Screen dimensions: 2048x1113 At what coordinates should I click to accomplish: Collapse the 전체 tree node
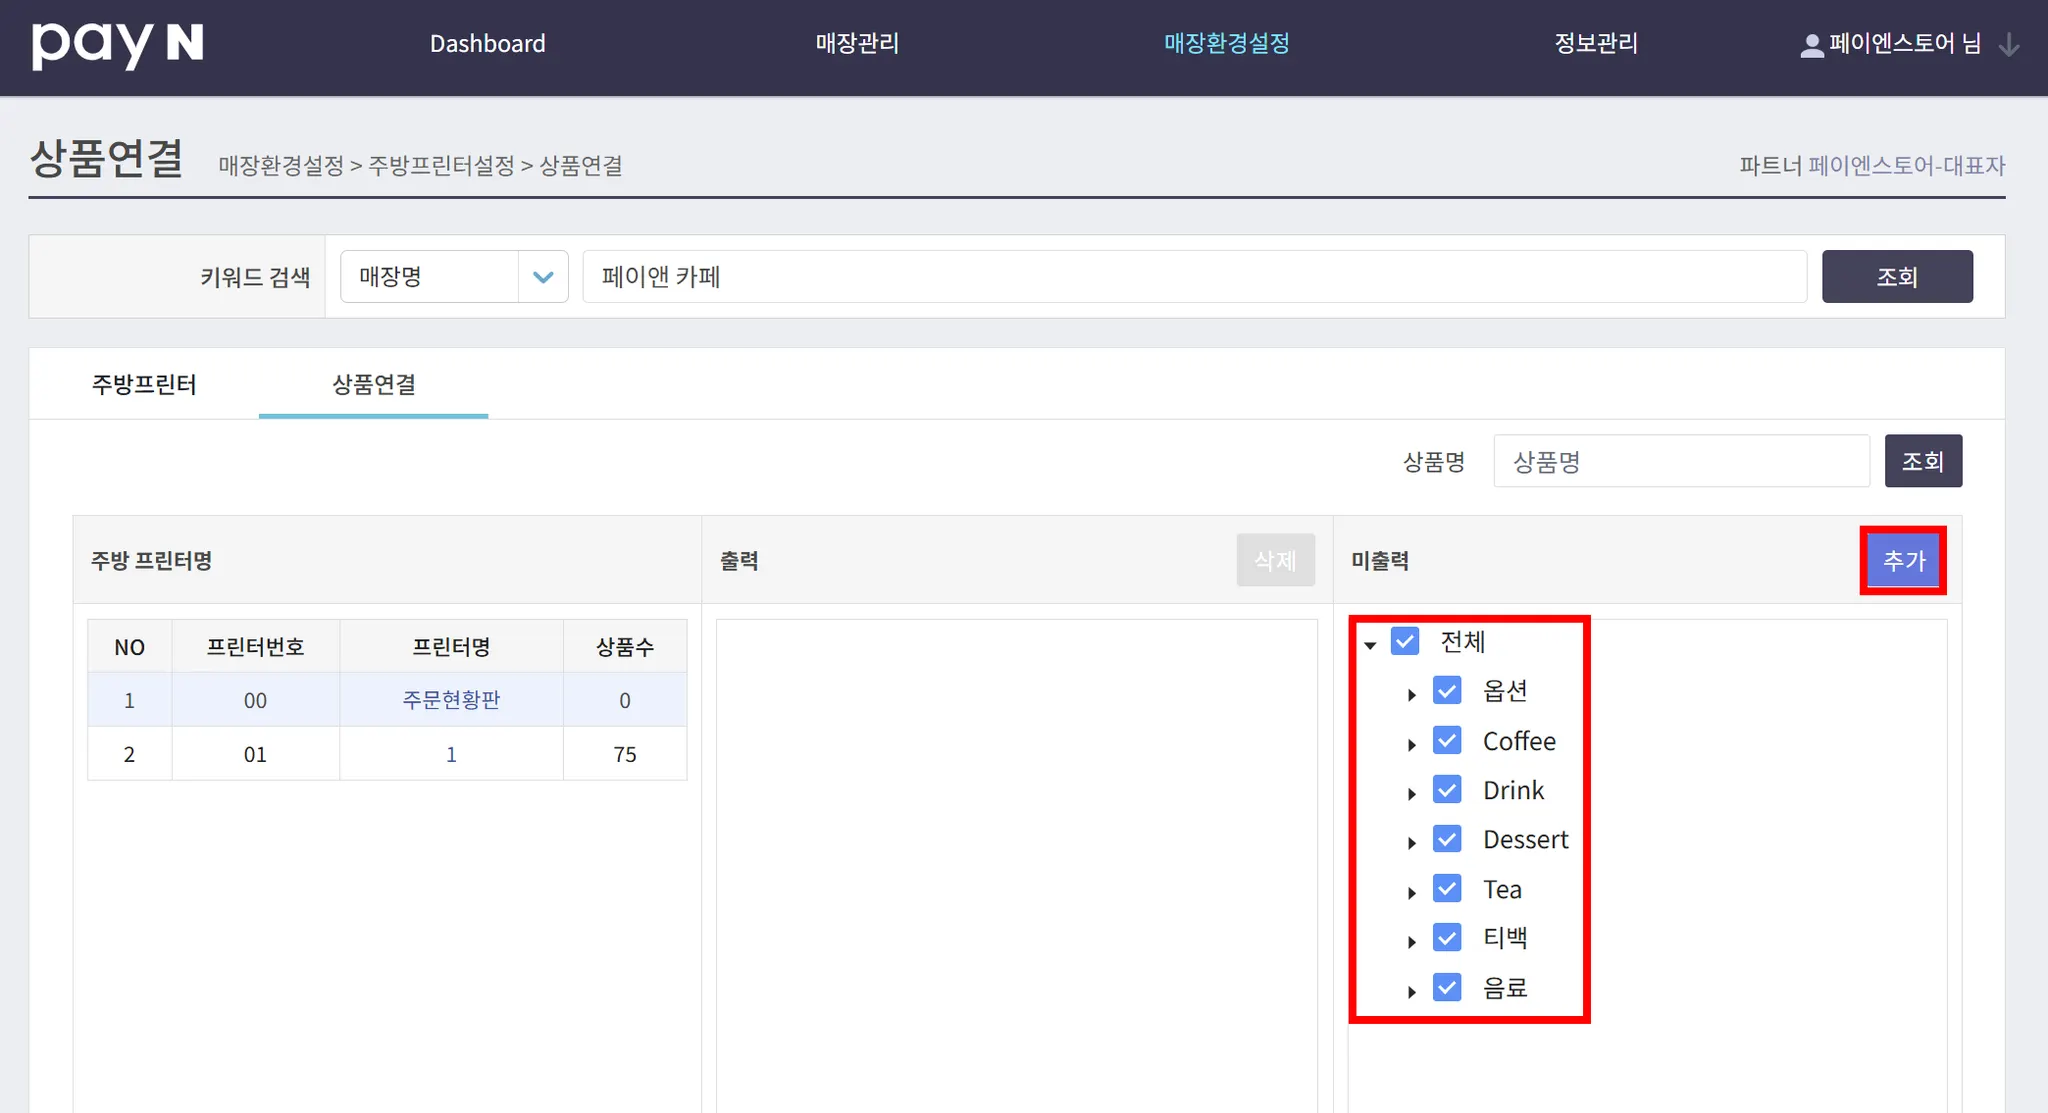point(1370,645)
